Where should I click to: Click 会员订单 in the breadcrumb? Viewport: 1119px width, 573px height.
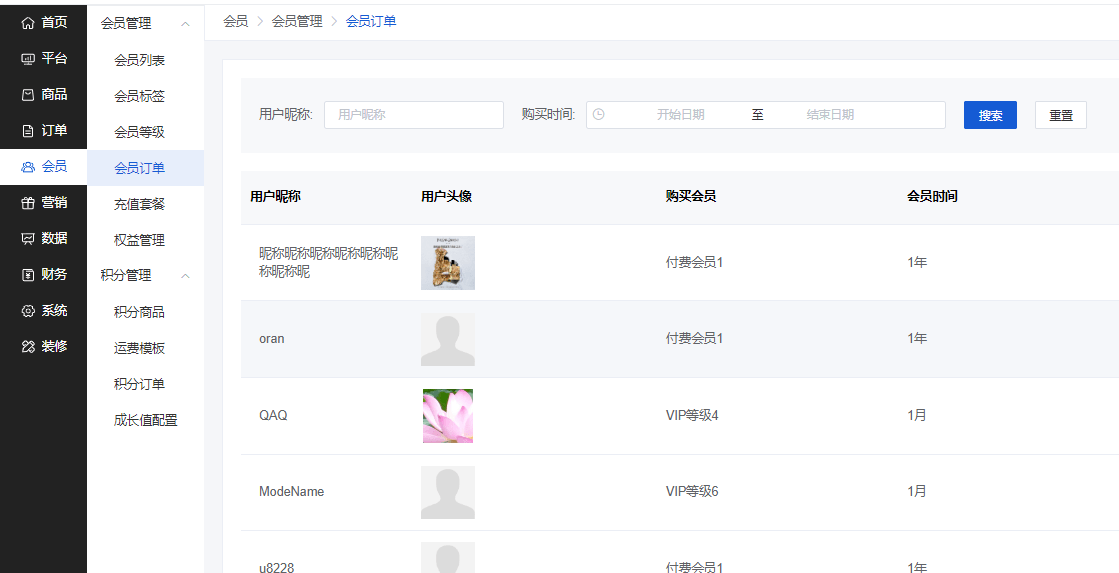click(371, 22)
